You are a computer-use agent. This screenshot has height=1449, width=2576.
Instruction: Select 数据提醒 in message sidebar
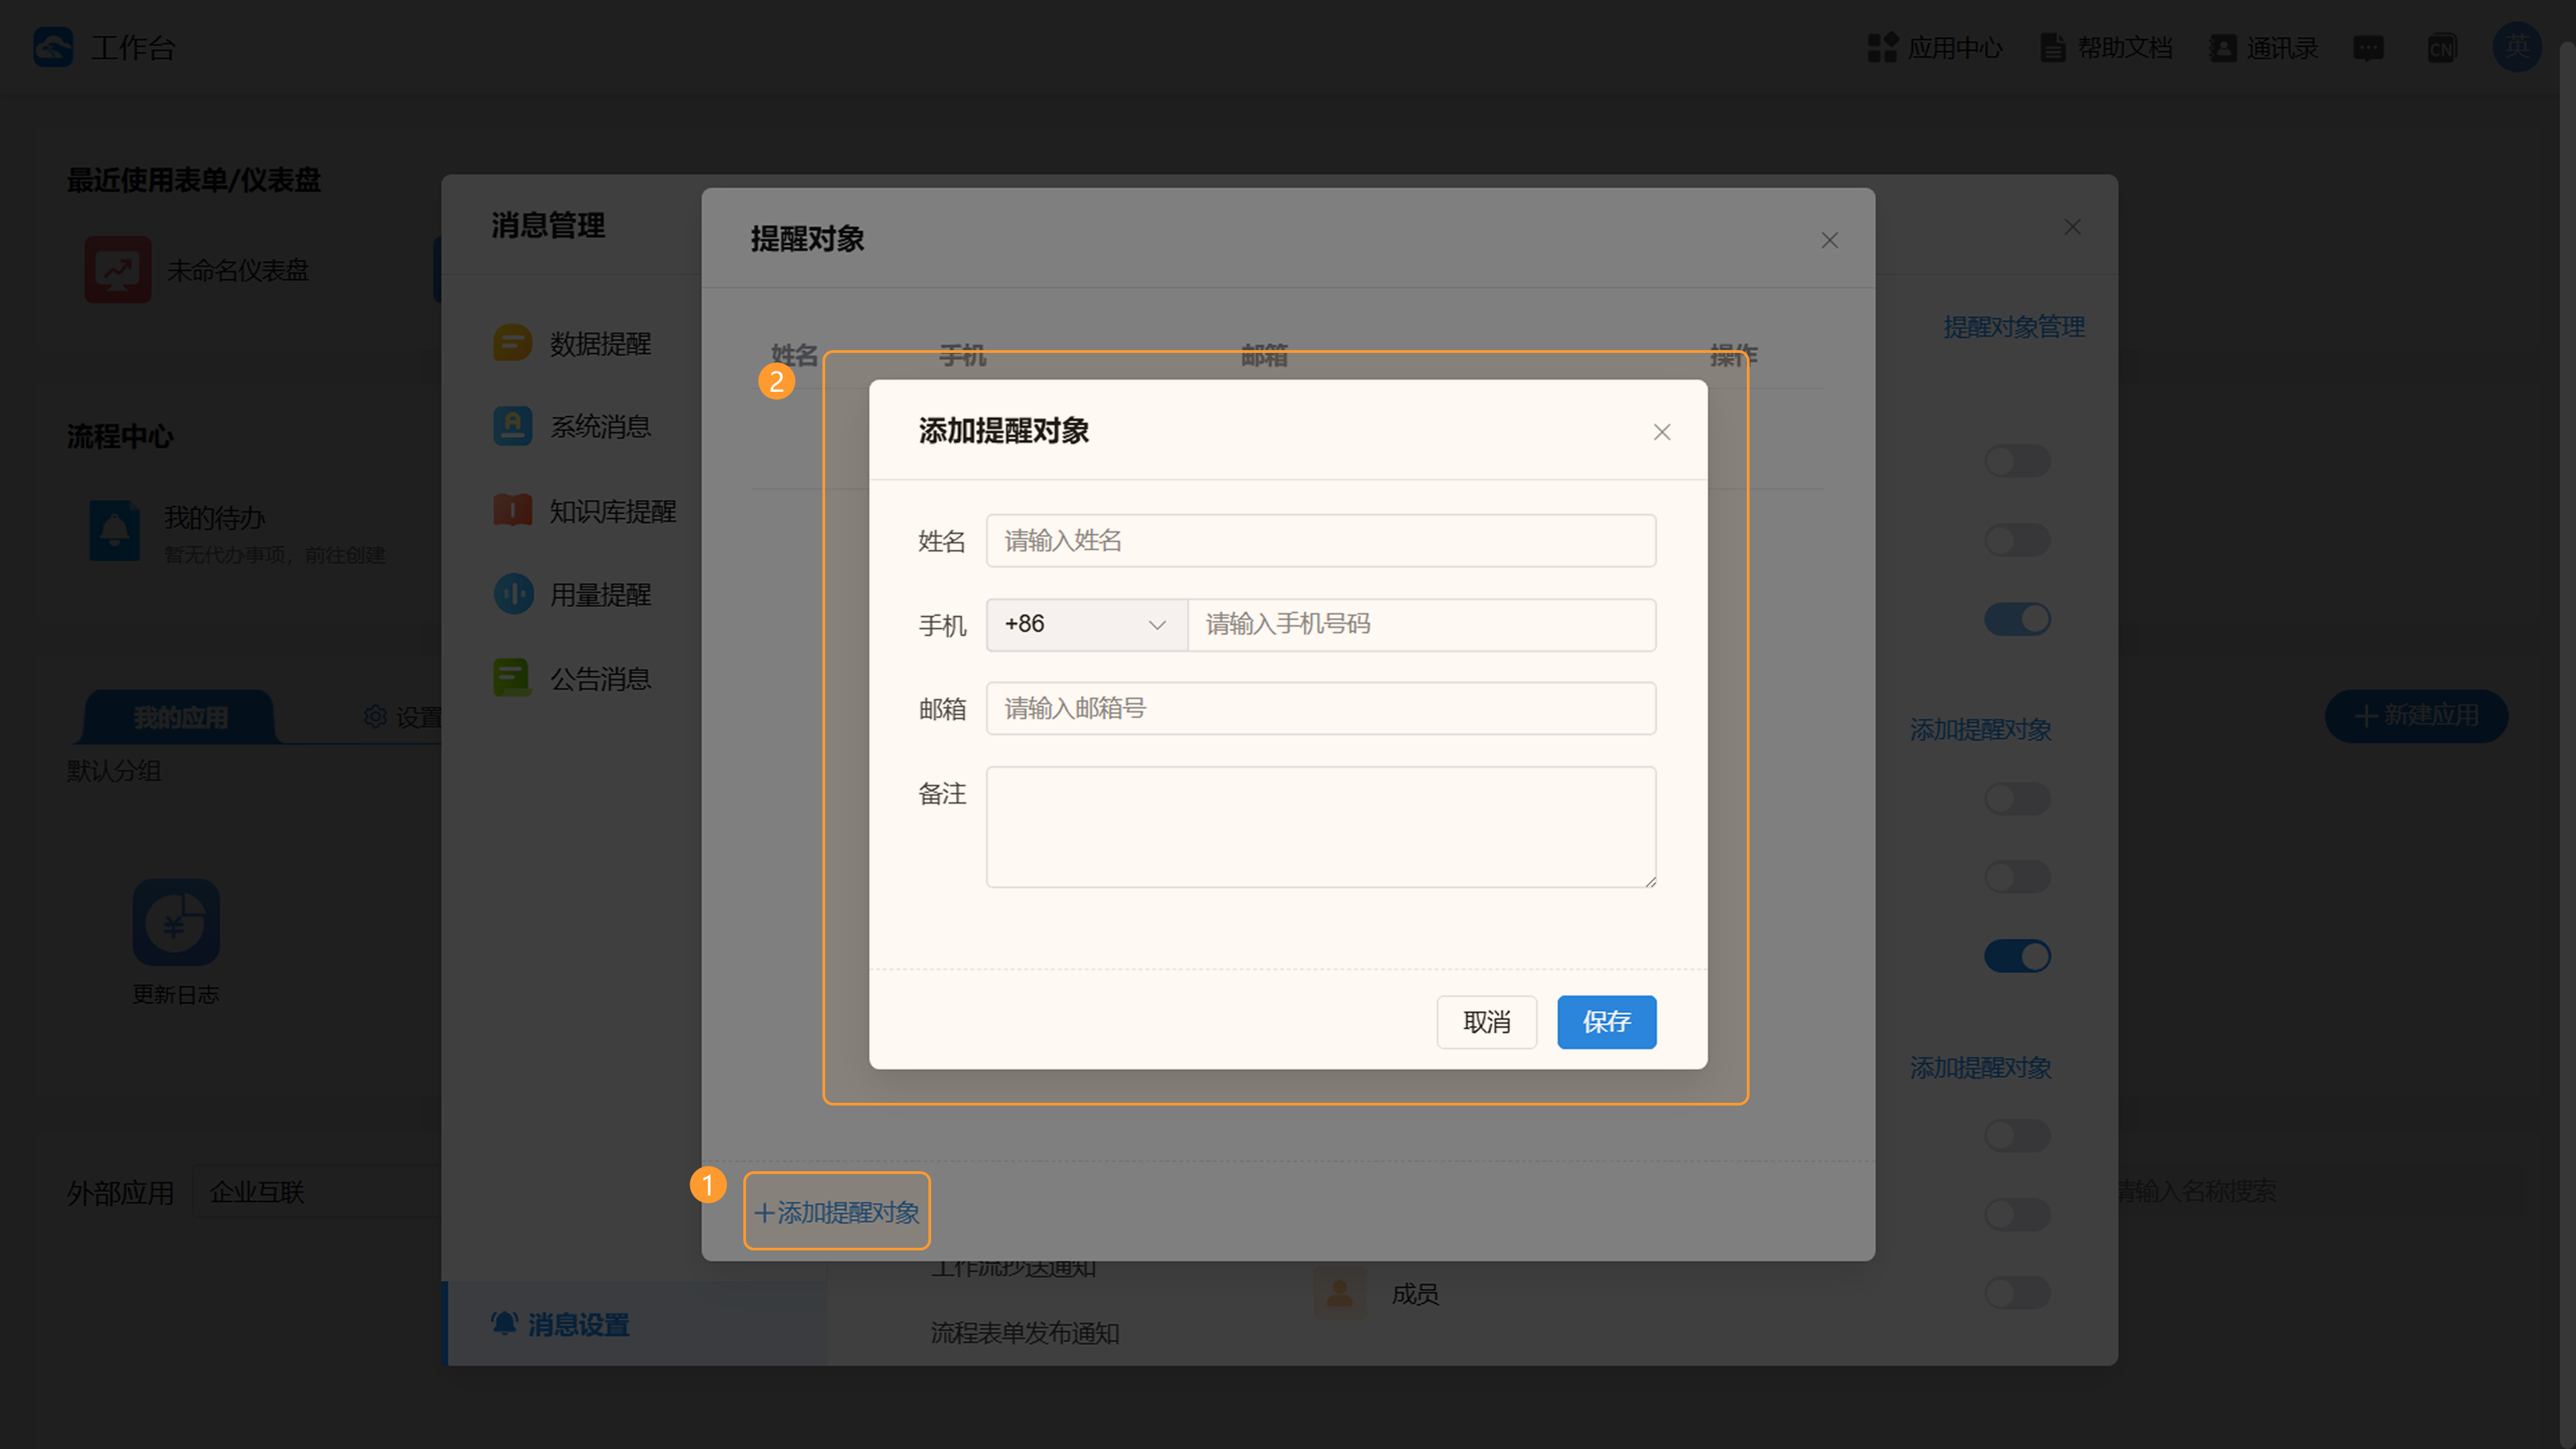pyautogui.click(x=572, y=343)
